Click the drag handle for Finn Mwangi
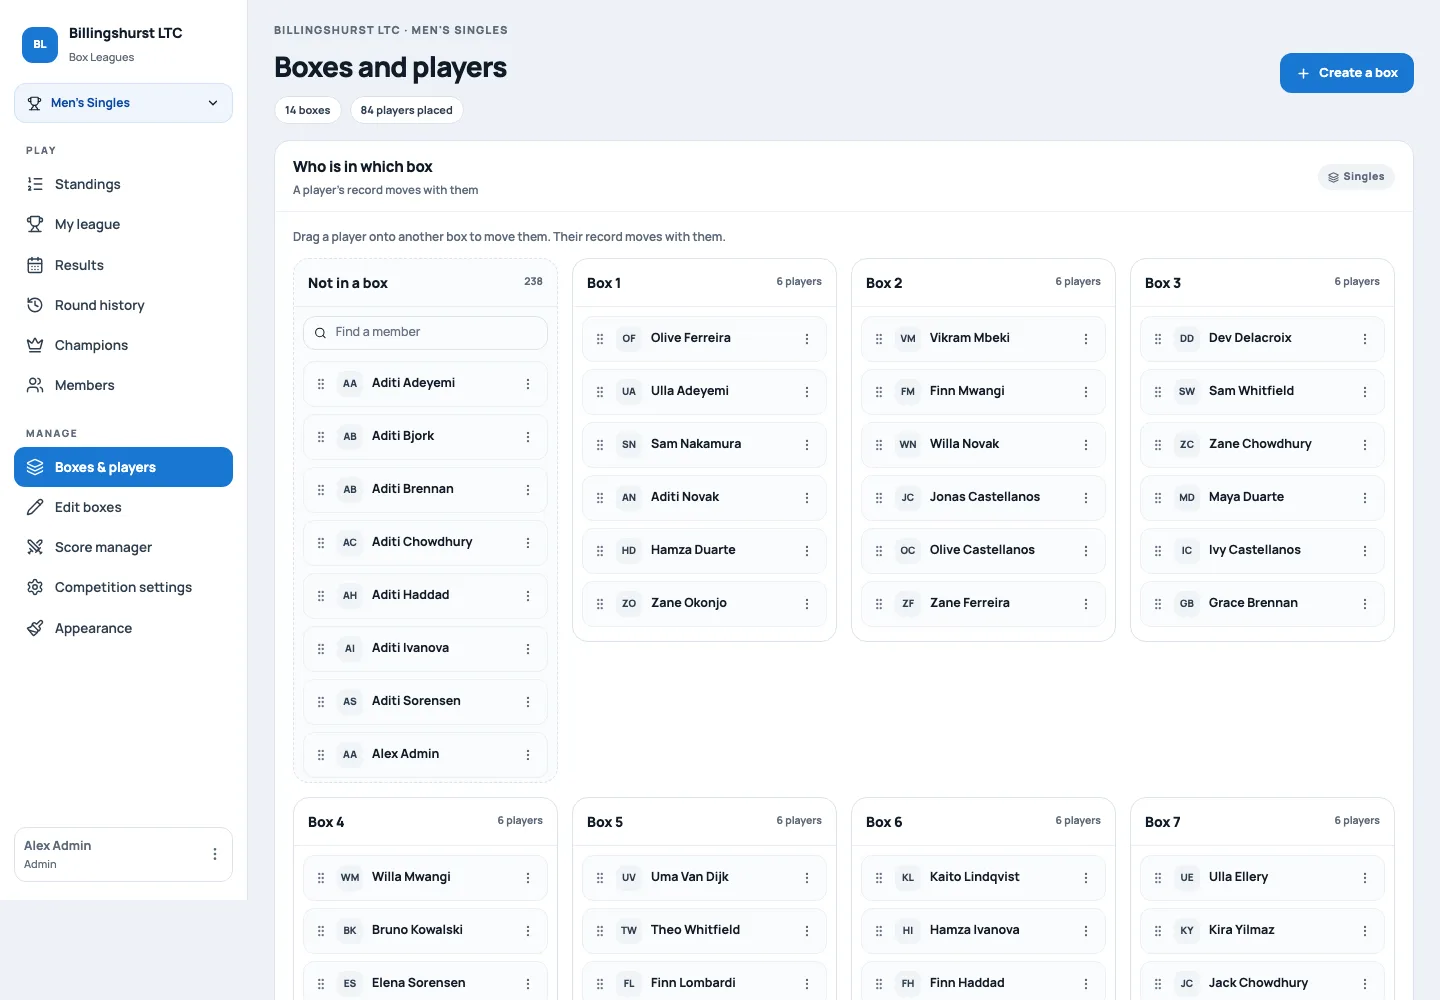Screen dimensions: 1440x1000 (879, 392)
